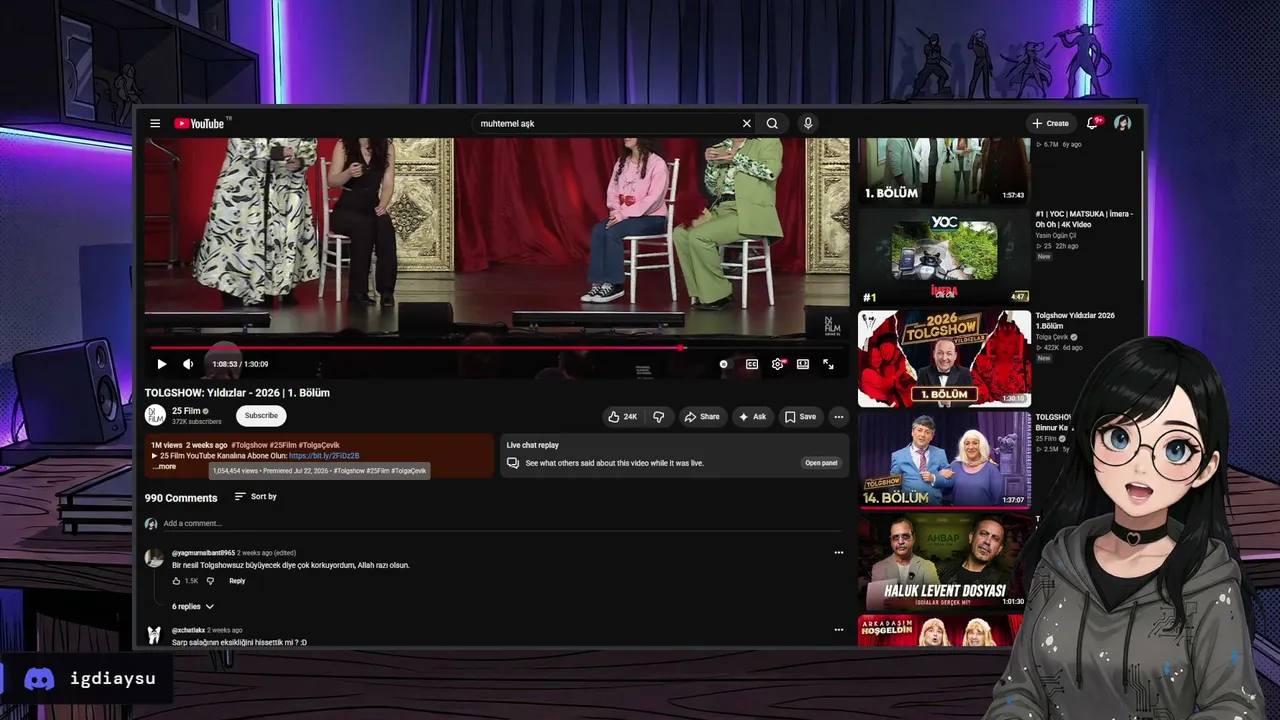Screen dimensions: 1280x720
Task: Like the video with 24K likes
Action: (623, 417)
